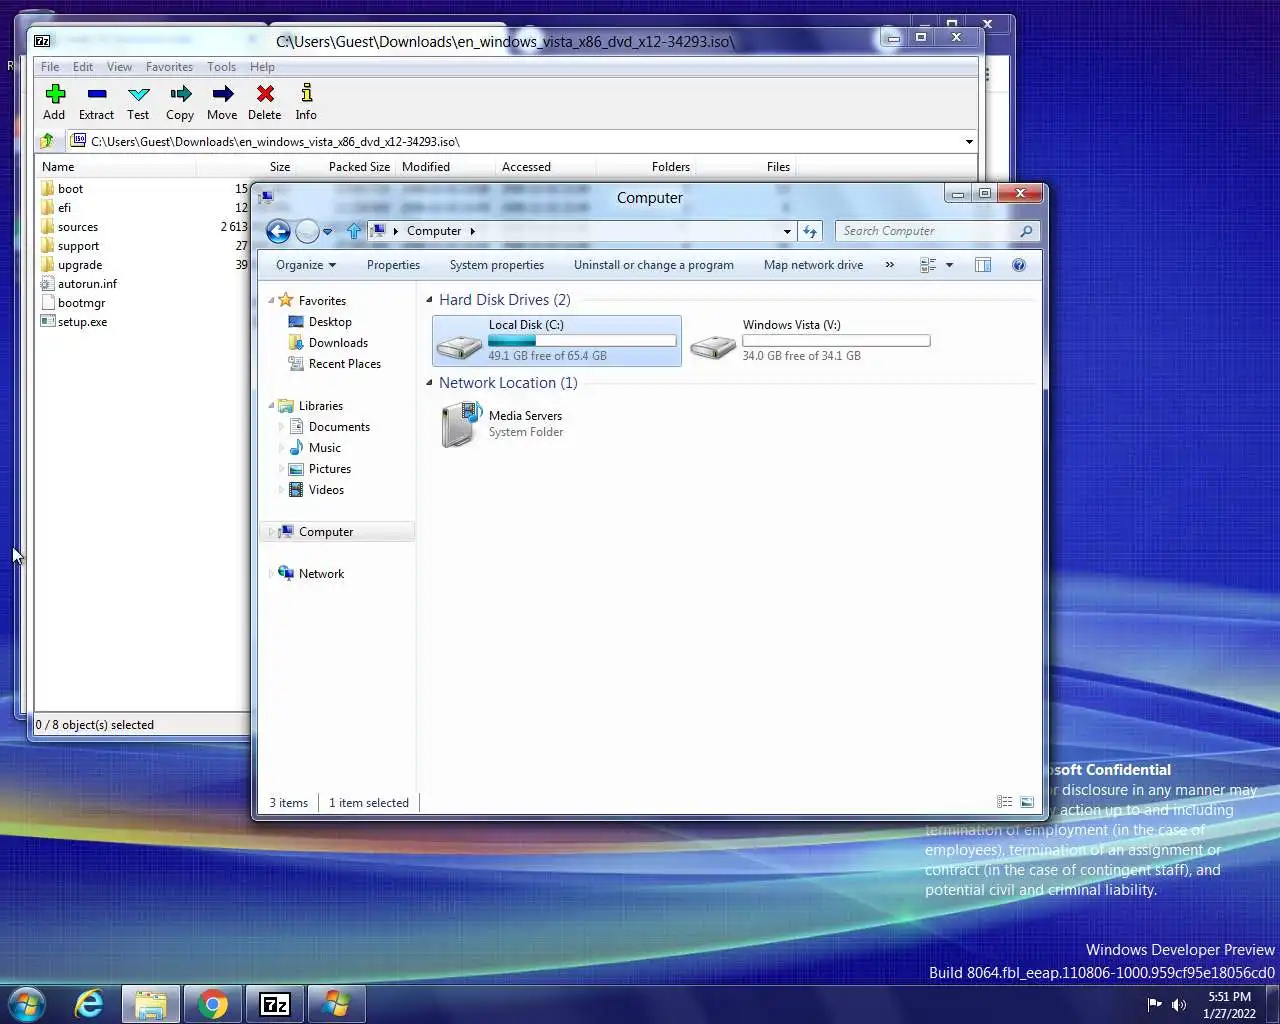Image resolution: width=1280 pixels, height=1024 pixels.
Task: Click the Forward button in Computer window
Action: (307, 231)
